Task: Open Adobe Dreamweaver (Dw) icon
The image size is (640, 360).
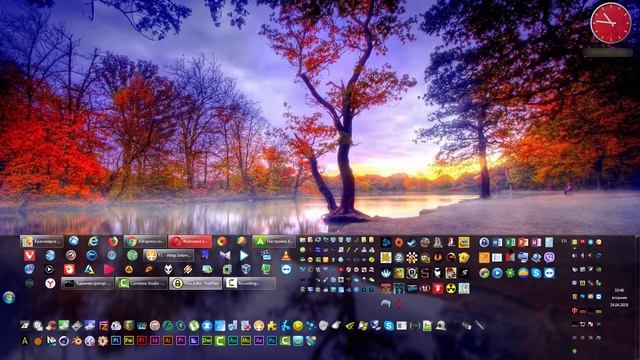Action: [207, 341]
